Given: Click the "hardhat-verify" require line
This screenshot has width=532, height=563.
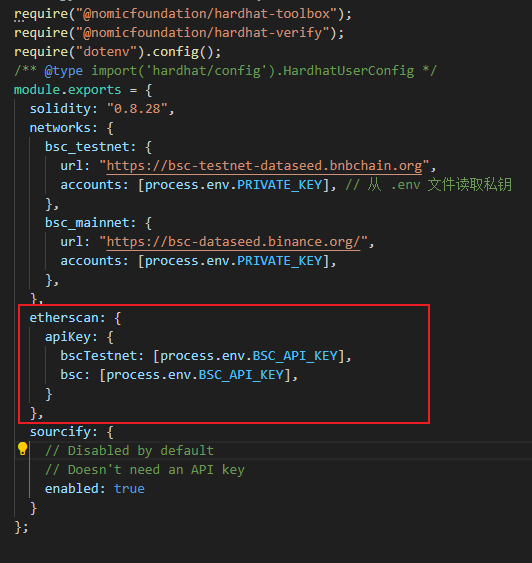Looking at the screenshot, I should click(179, 33).
